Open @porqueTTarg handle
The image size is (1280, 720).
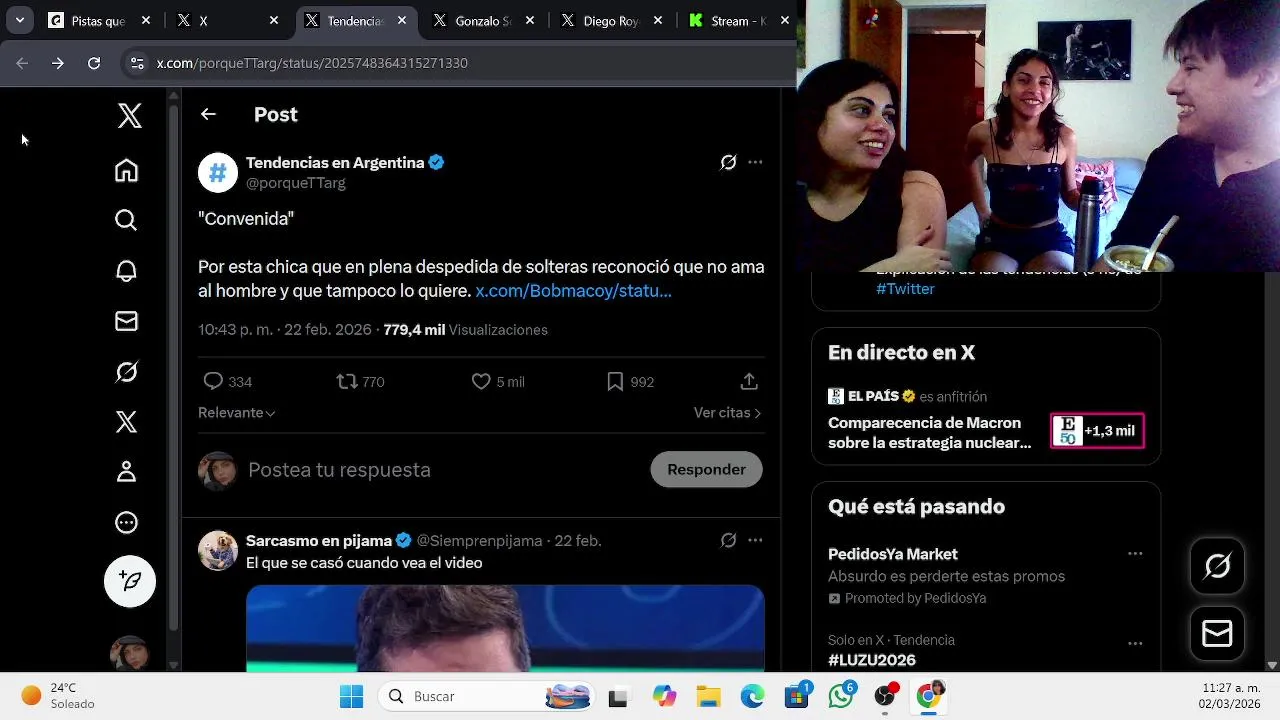(296, 183)
